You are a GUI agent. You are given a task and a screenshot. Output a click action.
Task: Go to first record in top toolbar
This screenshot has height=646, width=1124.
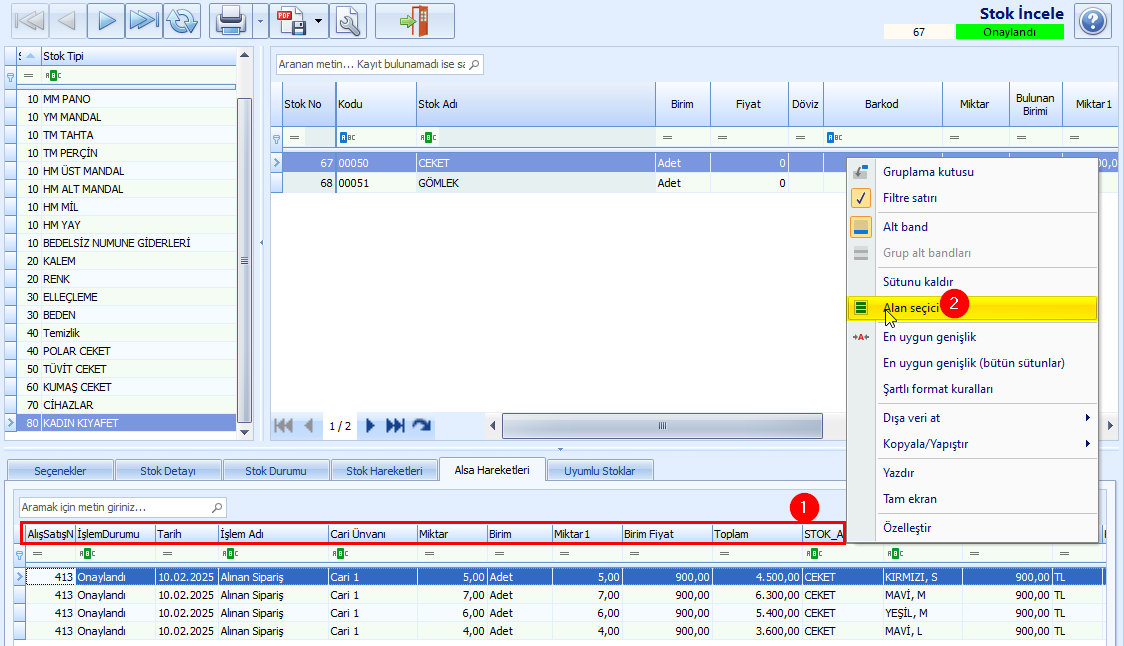(x=30, y=21)
